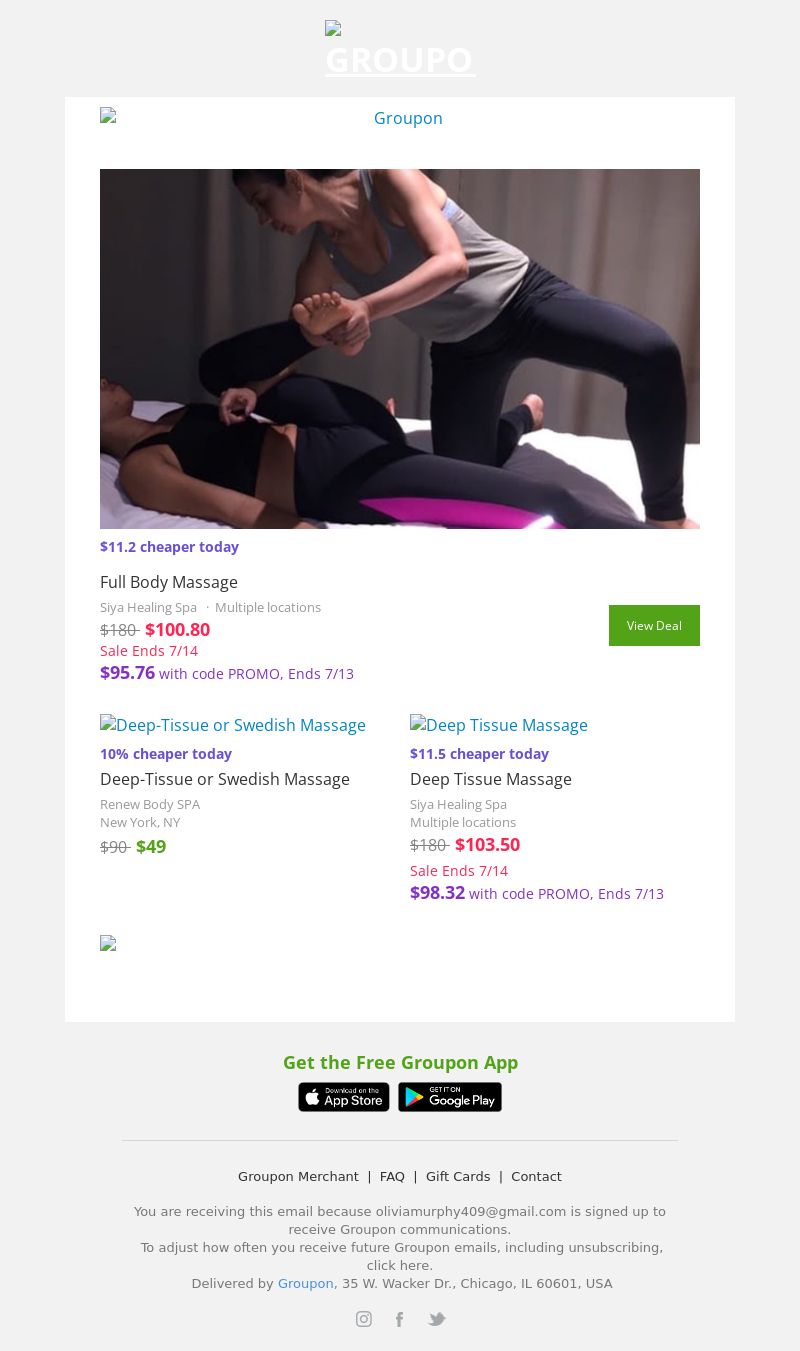
Task: Click the broken image below the deals
Action: click(x=108, y=943)
